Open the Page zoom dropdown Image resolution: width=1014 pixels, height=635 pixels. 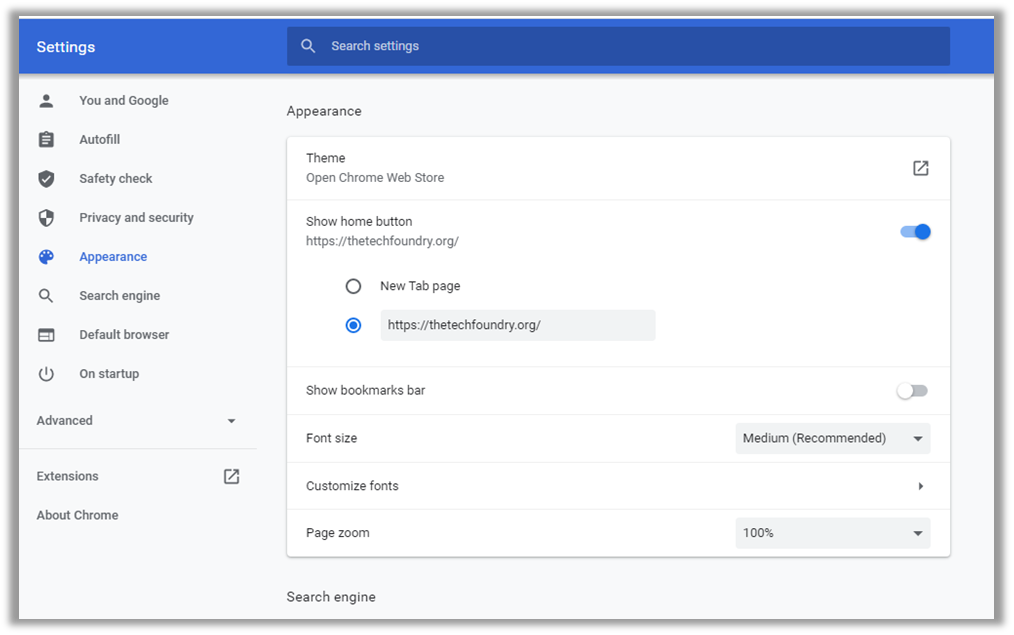point(833,533)
